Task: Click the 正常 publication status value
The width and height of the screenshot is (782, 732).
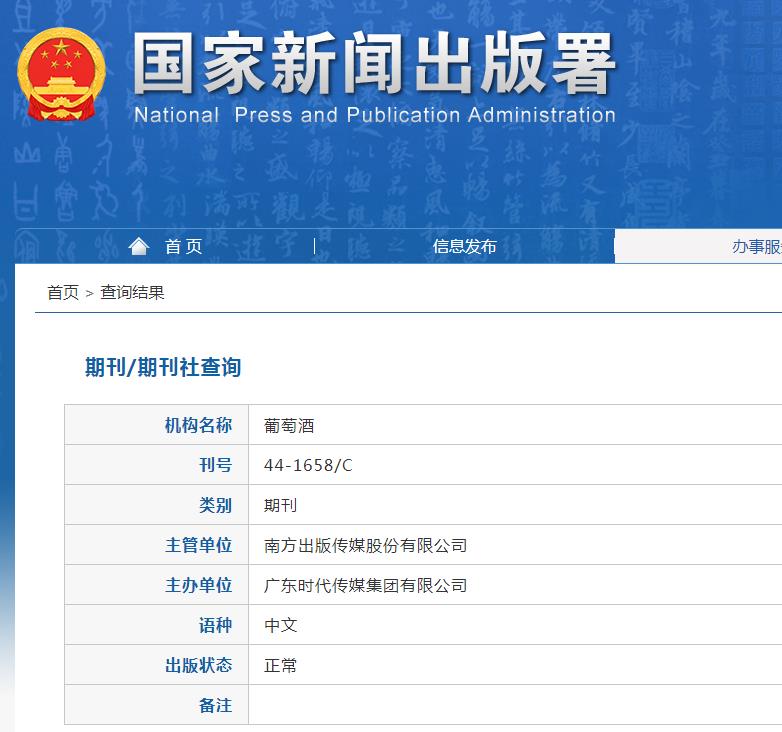Action: [x=280, y=666]
